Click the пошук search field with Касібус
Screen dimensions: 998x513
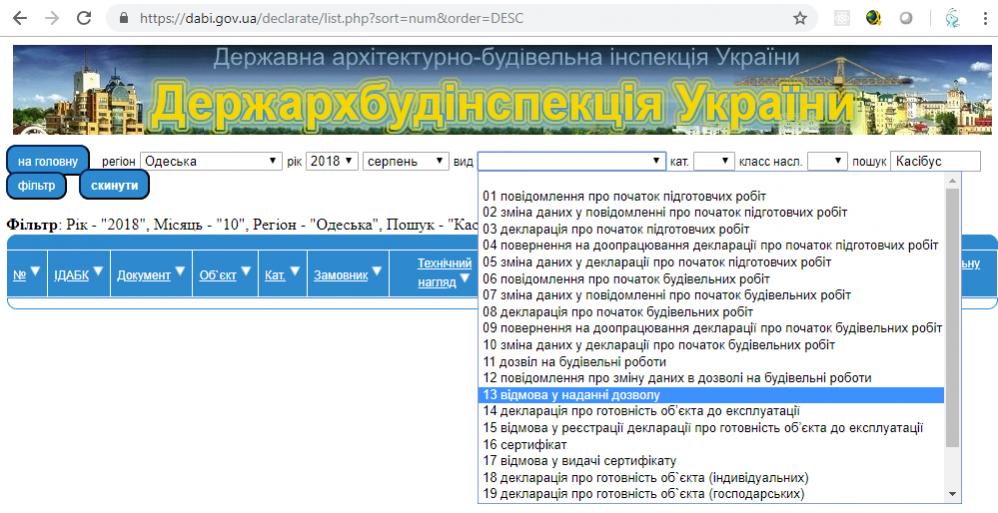pos(935,161)
